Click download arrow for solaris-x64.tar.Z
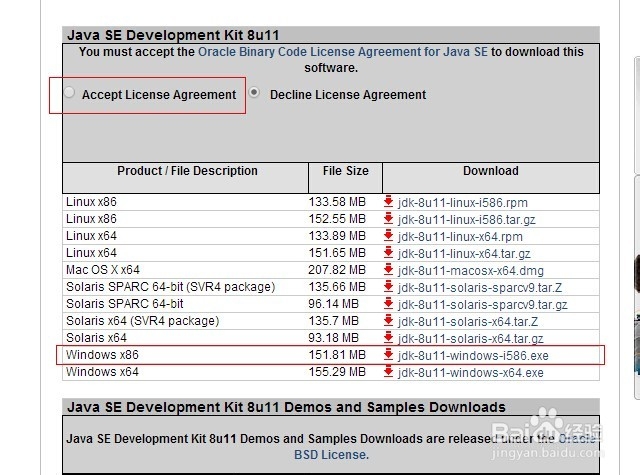The height and width of the screenshot is (475, 640). (389, 321)
